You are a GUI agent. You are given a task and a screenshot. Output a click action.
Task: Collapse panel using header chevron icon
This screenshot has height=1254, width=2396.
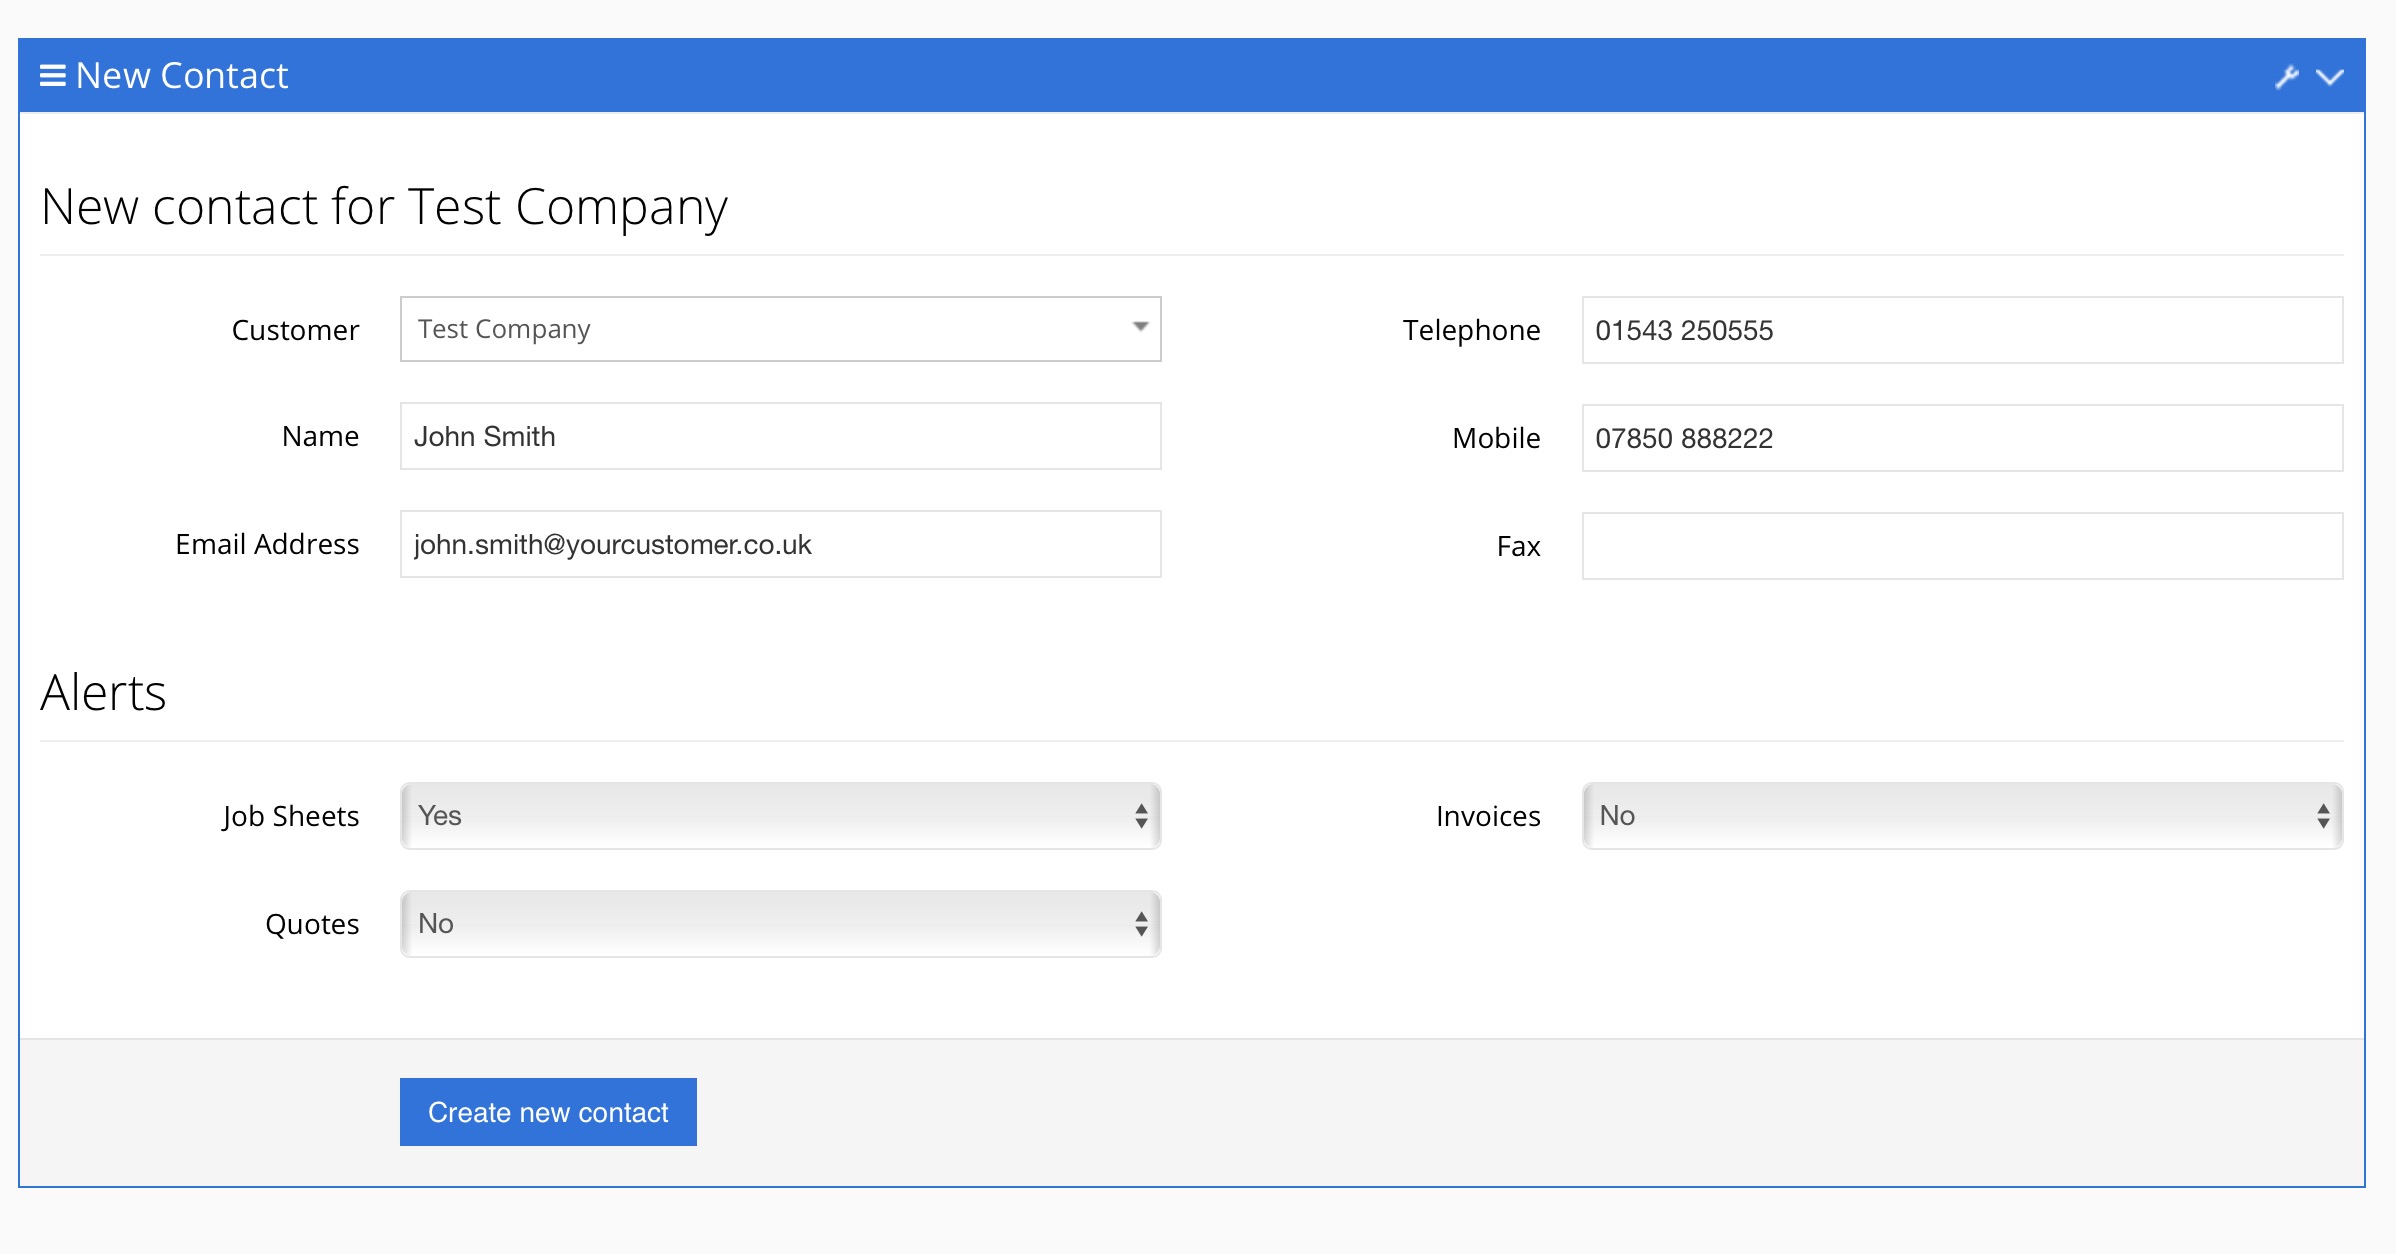(x=2331, y=77)
